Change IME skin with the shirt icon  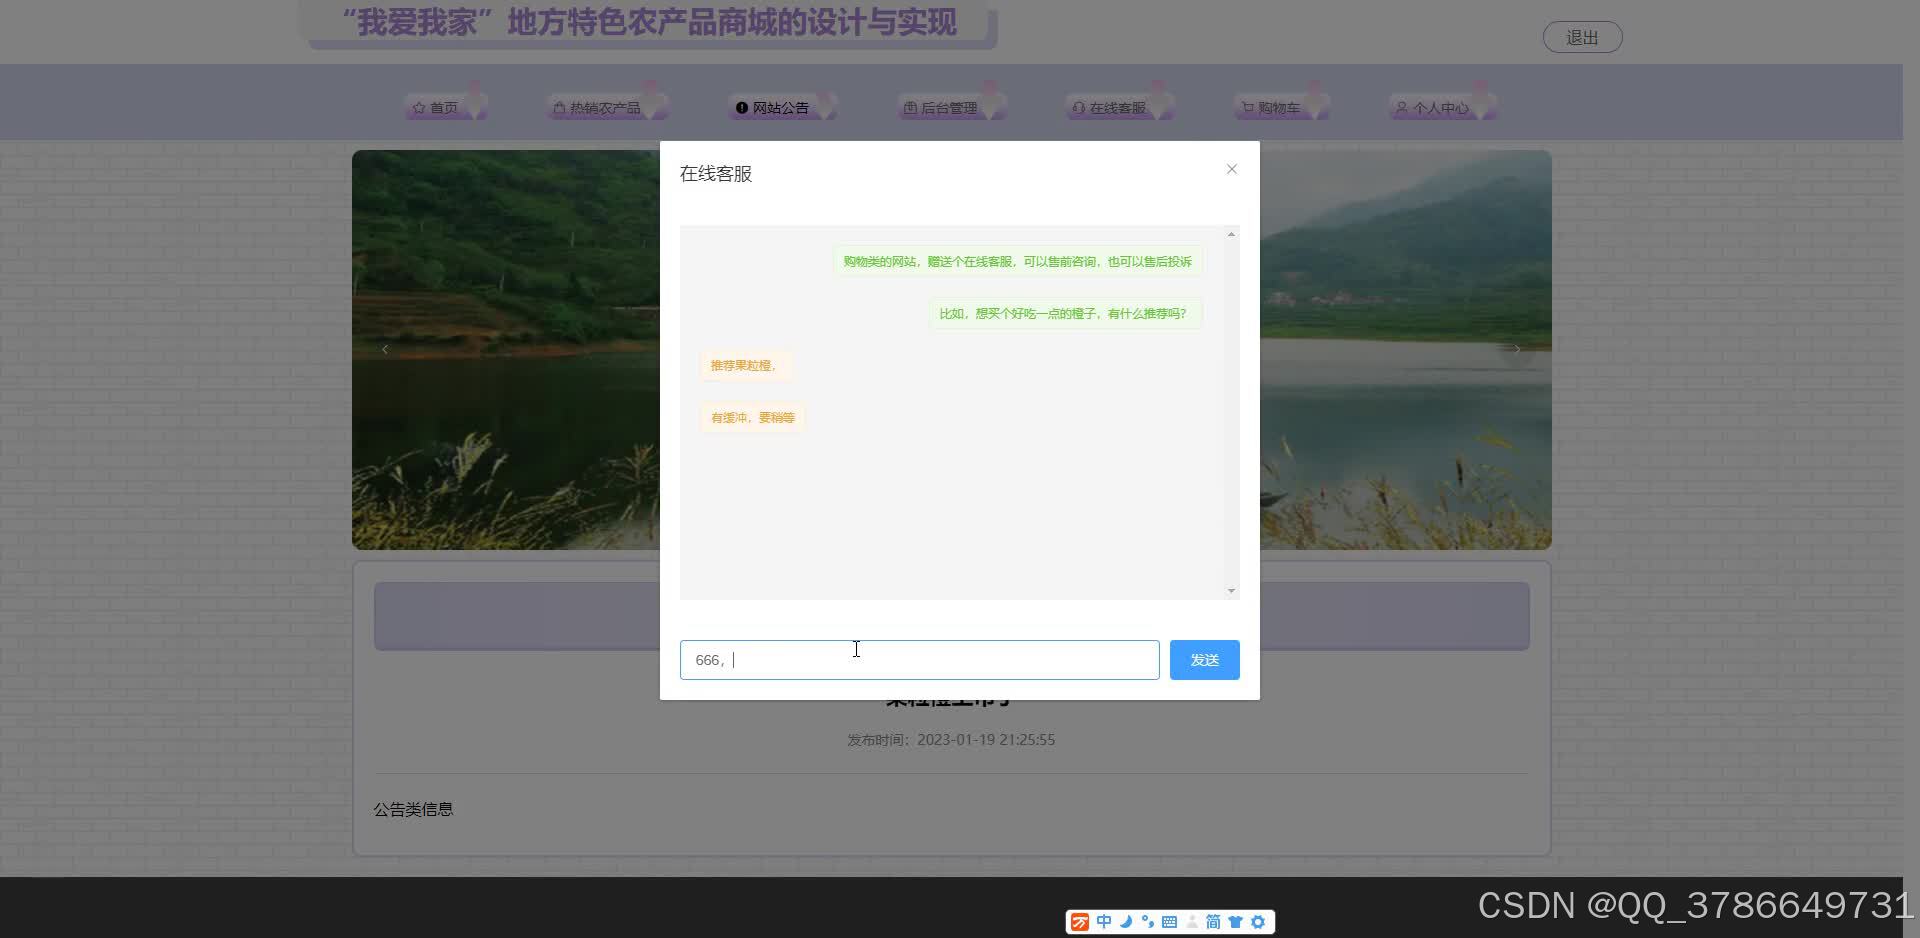click(1237, 921)
